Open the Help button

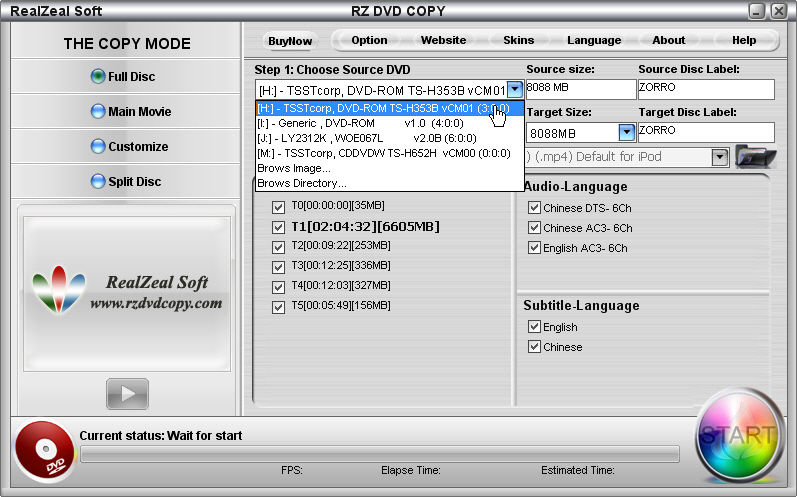(744, 40)
